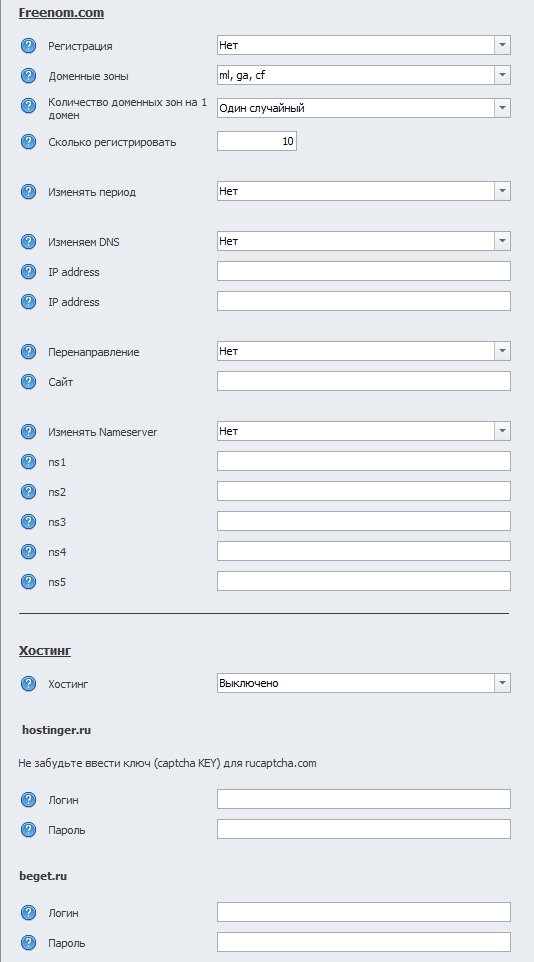Click help icon for Изменять Nameserver
The image size is (534, 962).
pos(28,431)
